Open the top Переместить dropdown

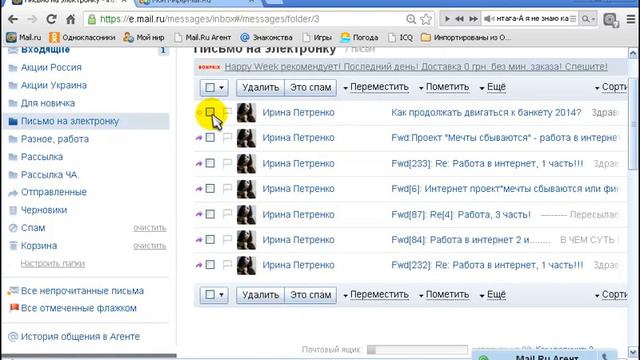click(x=376, y=87)
